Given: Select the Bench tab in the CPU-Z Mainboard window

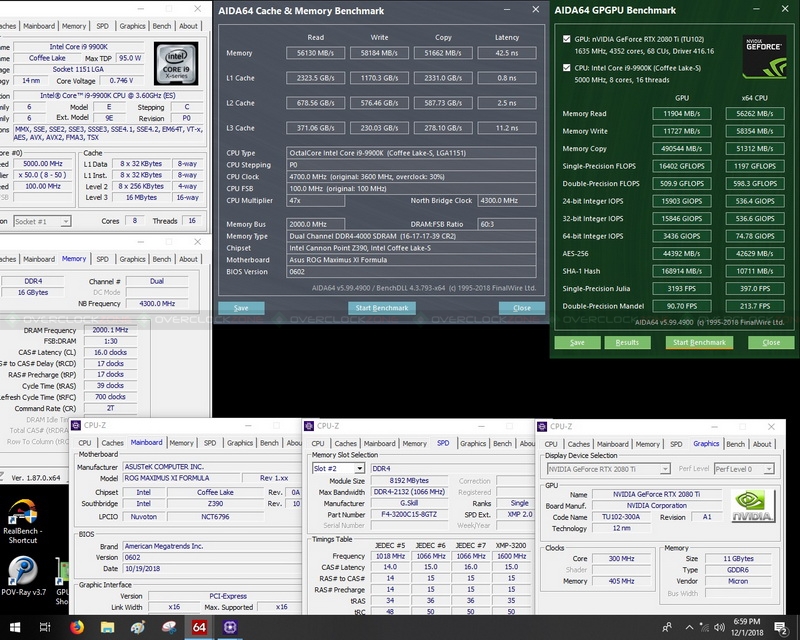Looking at the screenshot, I should [269, 443].
